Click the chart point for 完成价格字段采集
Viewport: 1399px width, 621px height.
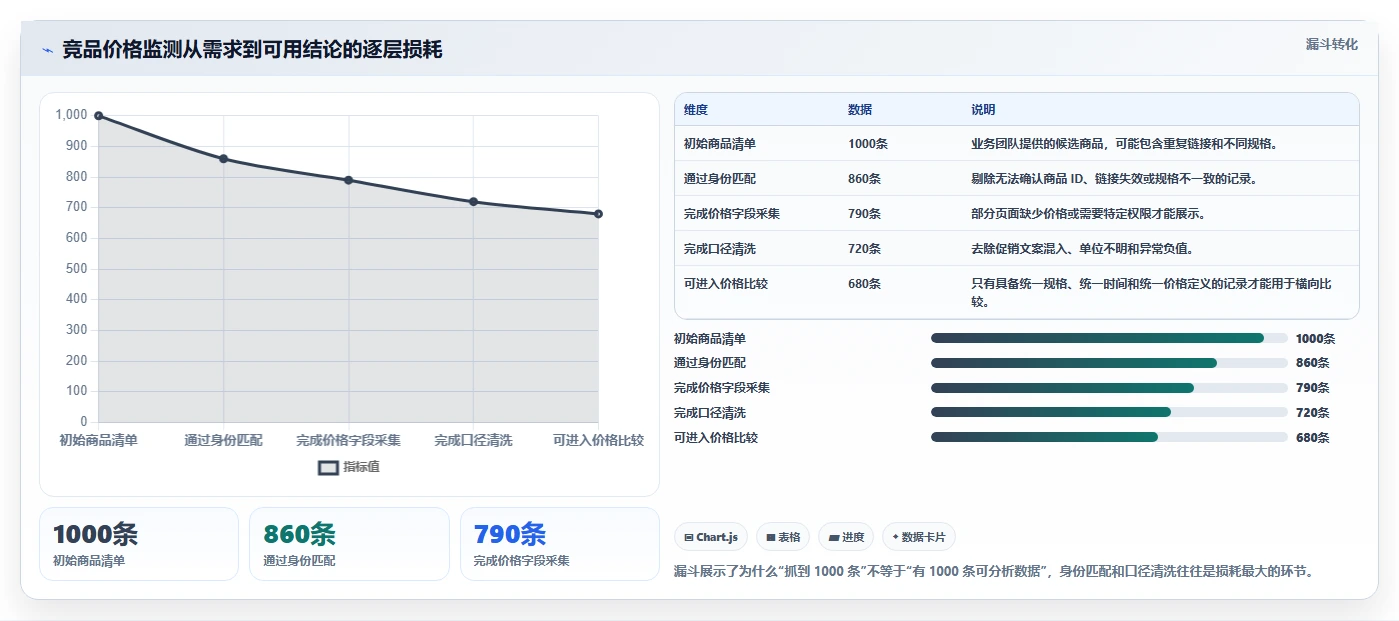348,180
